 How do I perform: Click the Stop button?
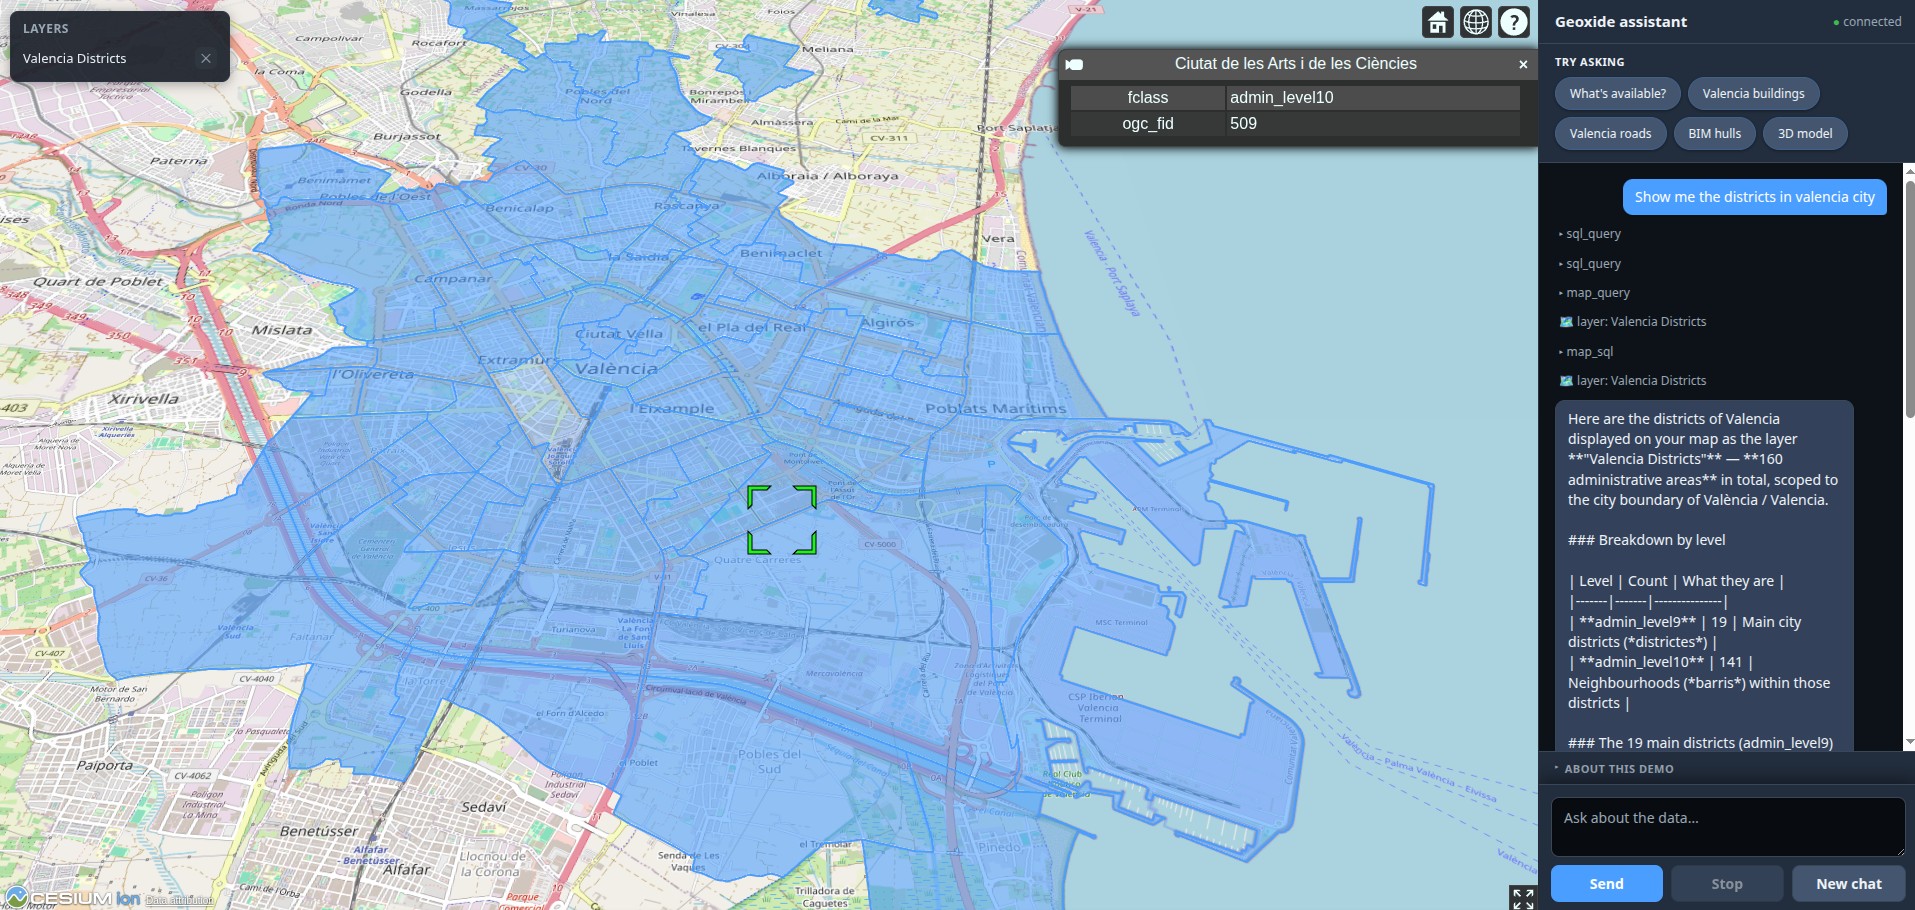tap(1726, 884)
